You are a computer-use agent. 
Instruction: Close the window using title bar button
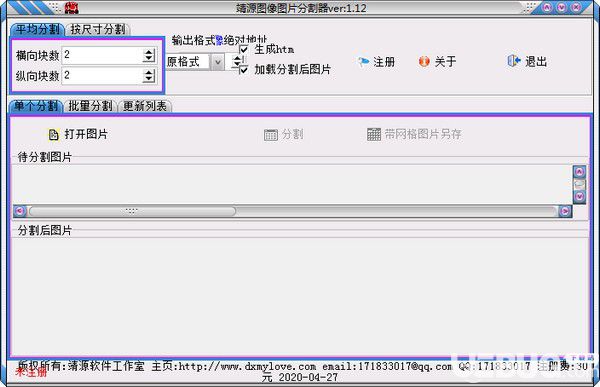coord(576,7)
